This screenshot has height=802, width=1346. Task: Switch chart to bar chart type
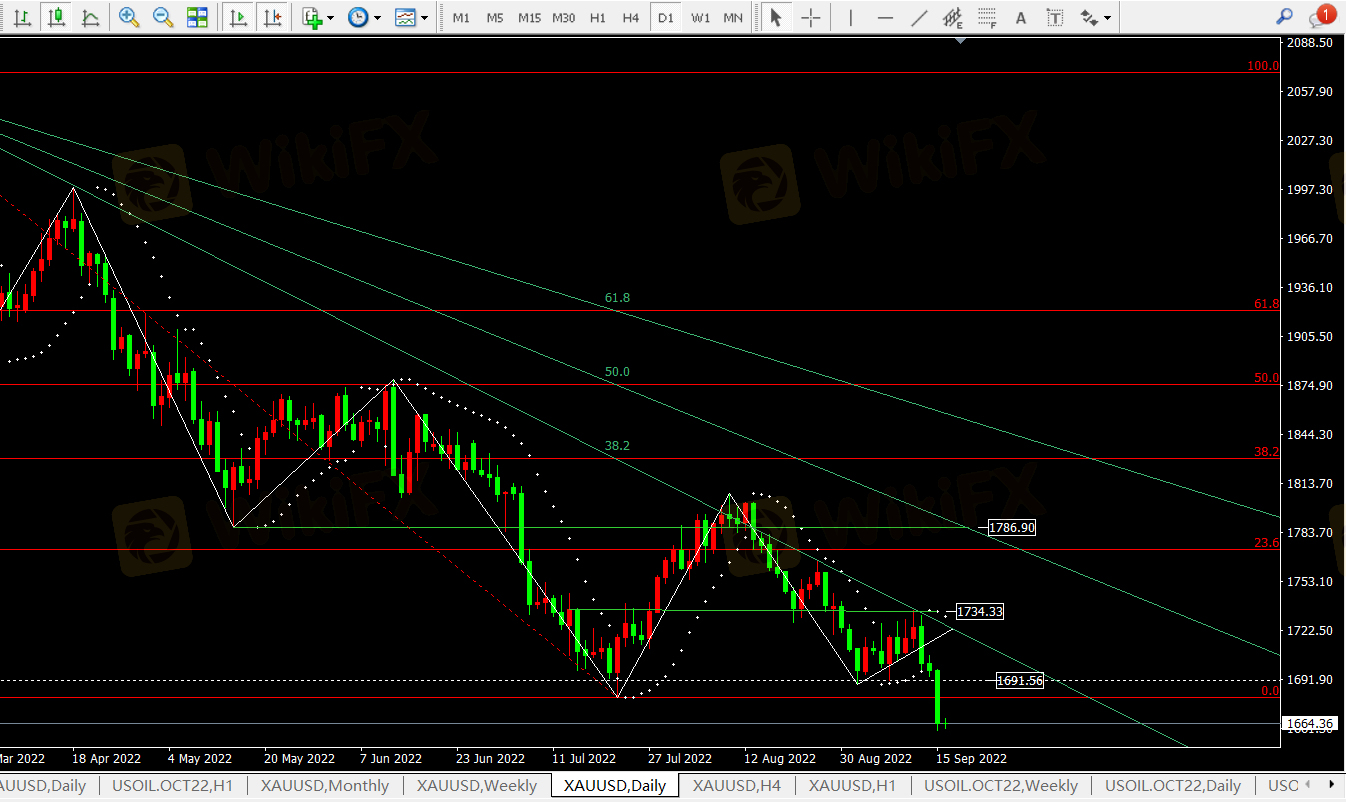pyautogui.click(x=22, y=17)
